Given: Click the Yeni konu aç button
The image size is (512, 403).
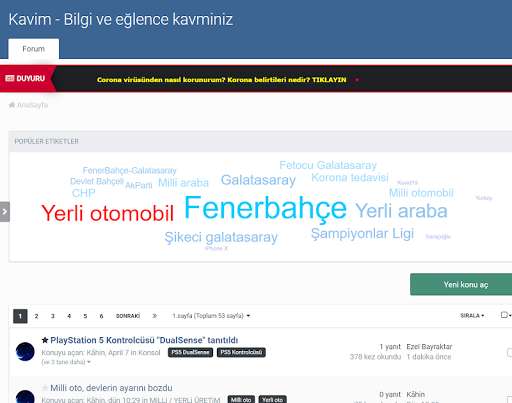Looking at the screenshot, I should click(x=461, y=284).
